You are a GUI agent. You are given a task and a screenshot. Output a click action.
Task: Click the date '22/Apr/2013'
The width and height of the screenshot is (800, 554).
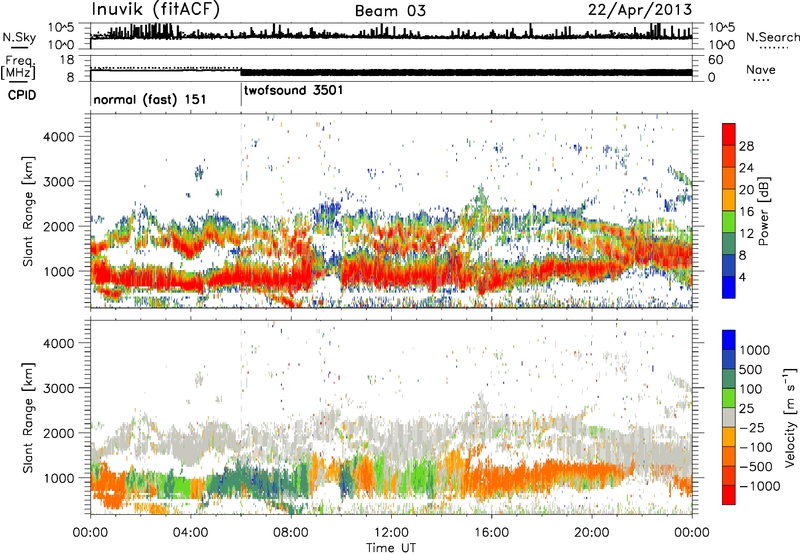640,10
